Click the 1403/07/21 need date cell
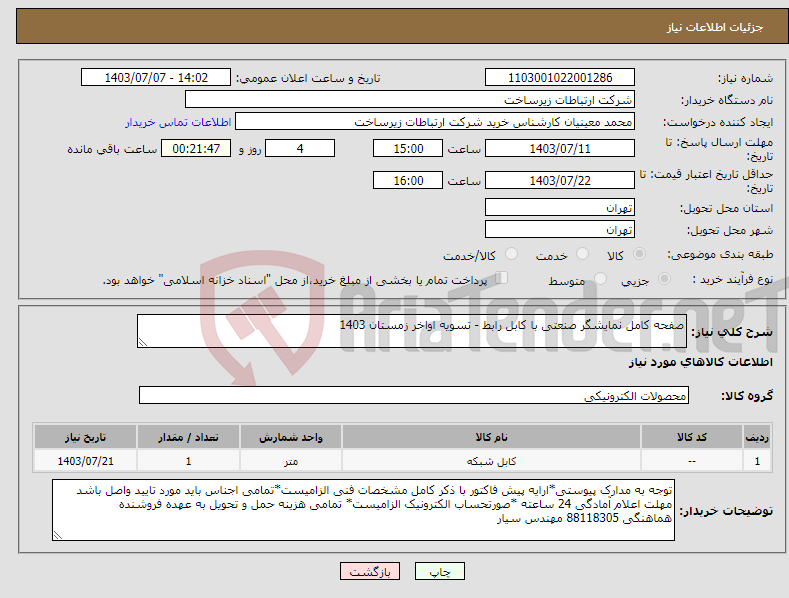Screen dimensions: 789x598 click(x=86, y=461)
